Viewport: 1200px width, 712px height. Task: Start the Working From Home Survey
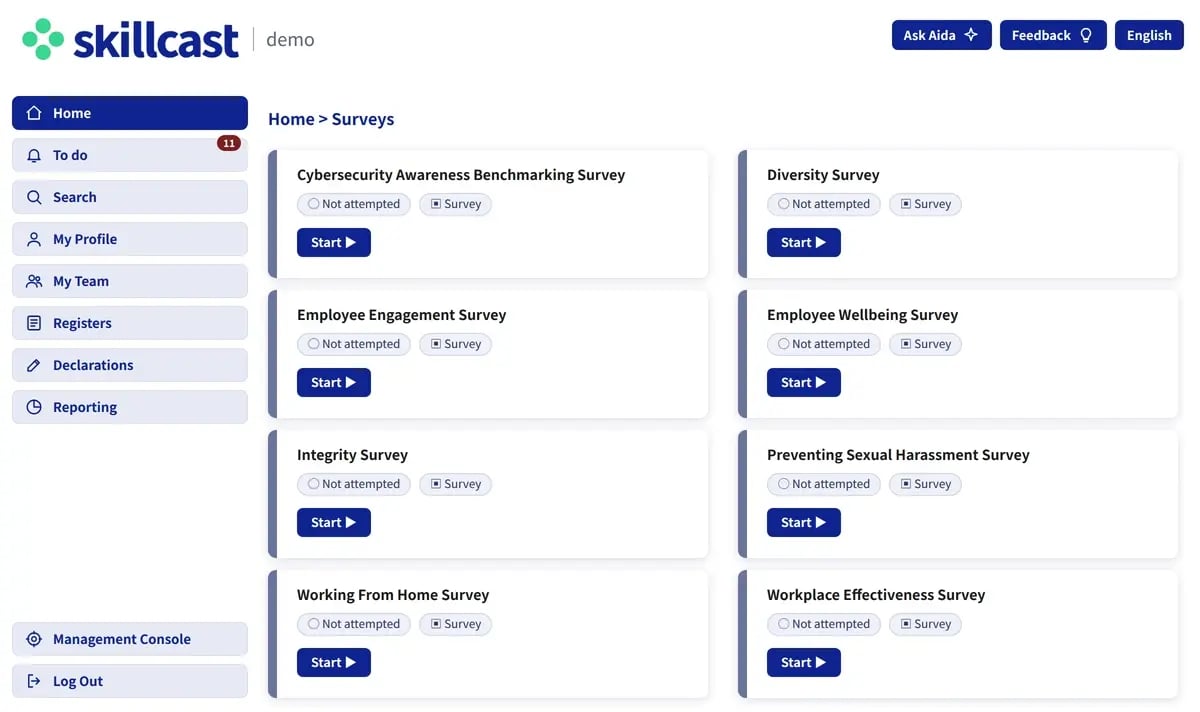334,662
